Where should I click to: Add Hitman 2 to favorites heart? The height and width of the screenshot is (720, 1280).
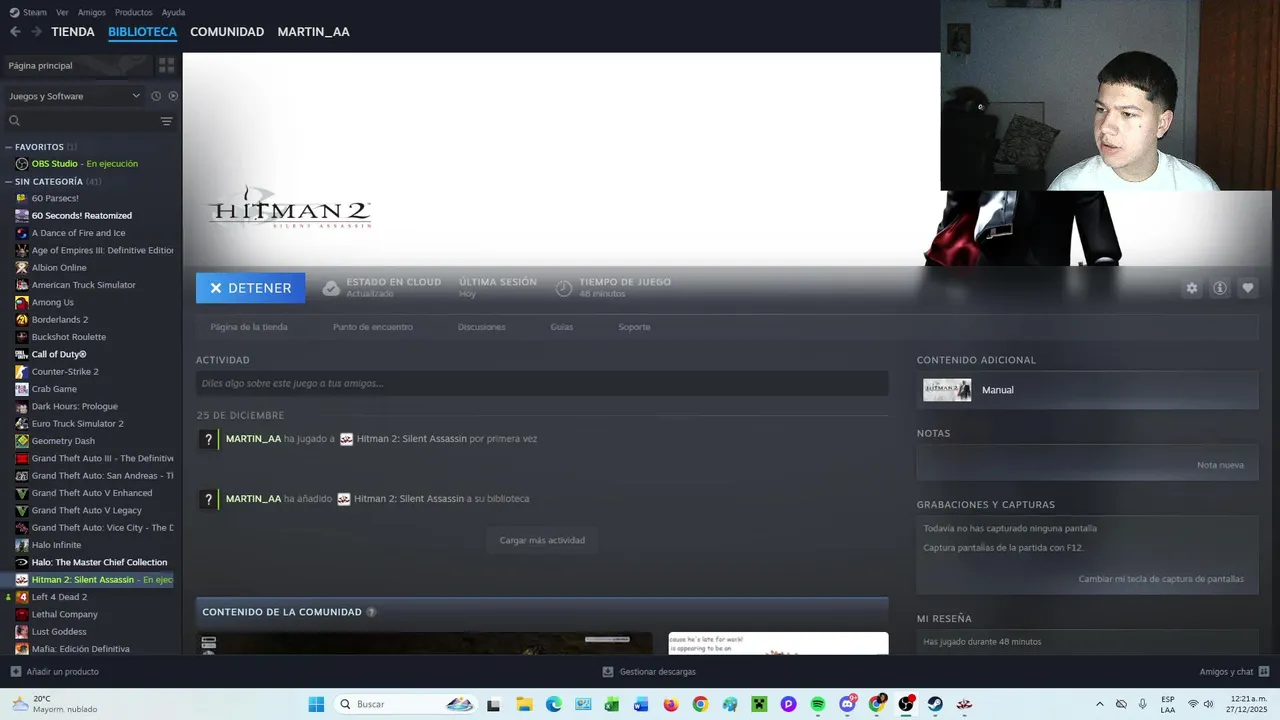pyautogui.click(x=1248, y=288)
